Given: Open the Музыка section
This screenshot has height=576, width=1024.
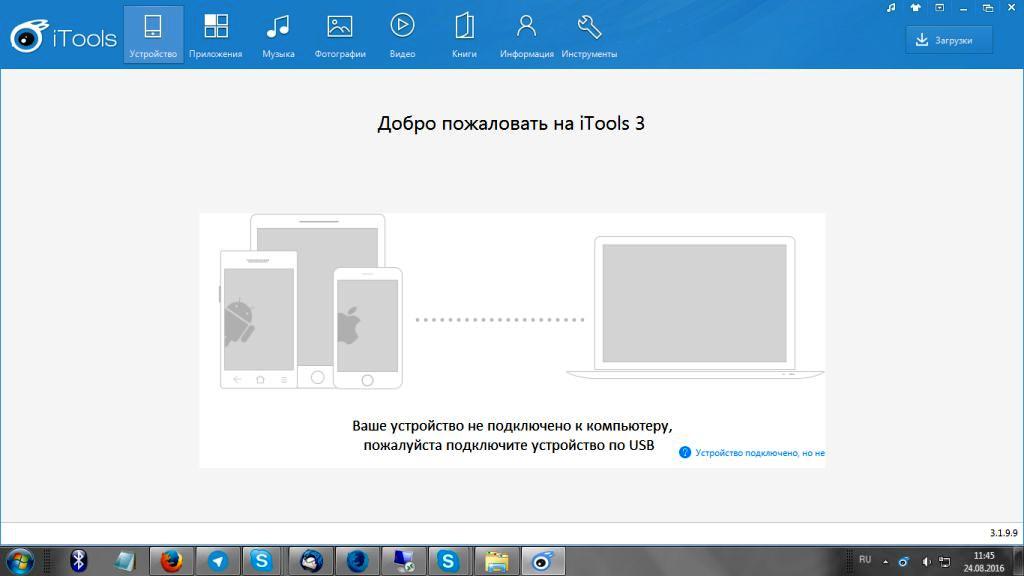Looking at the screenshot, I should tap(278, 35).
